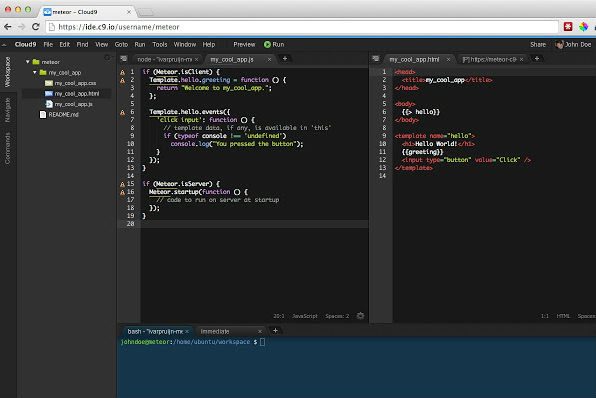Image resolution: width=596 pixels, height=398 pixels.
Task: Toggle the Commands side panel
Action: pyautogui.click(x=7, y=148)
